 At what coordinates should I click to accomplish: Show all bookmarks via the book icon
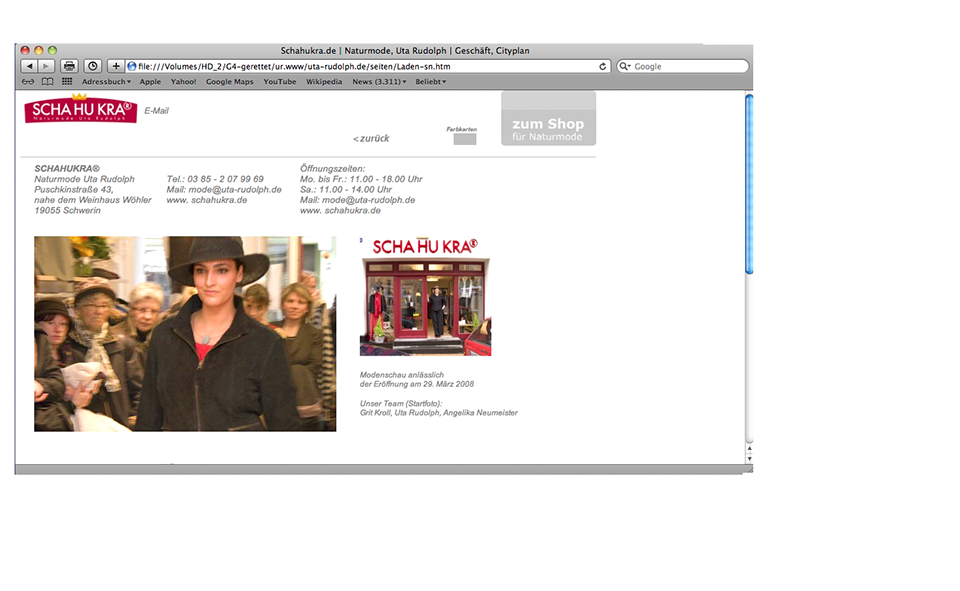point(47,82)
